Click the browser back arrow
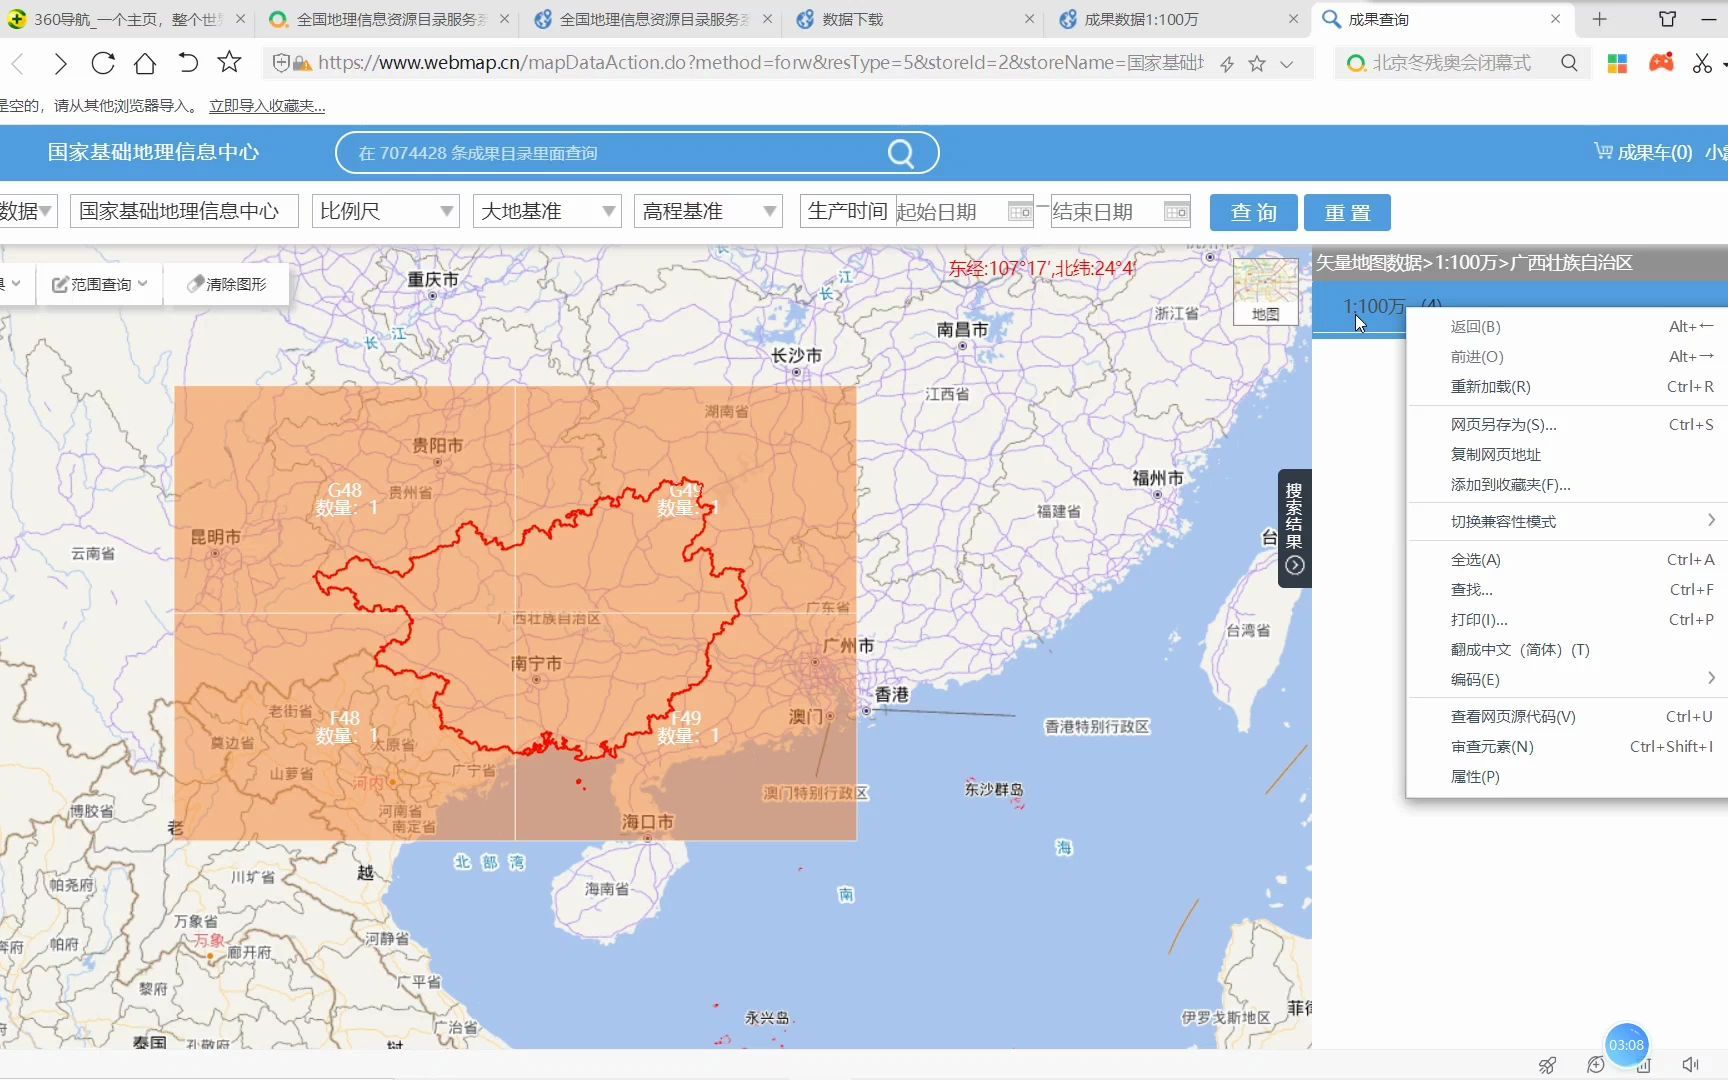The image size is (1728, 1080). (x=18, y=64)
